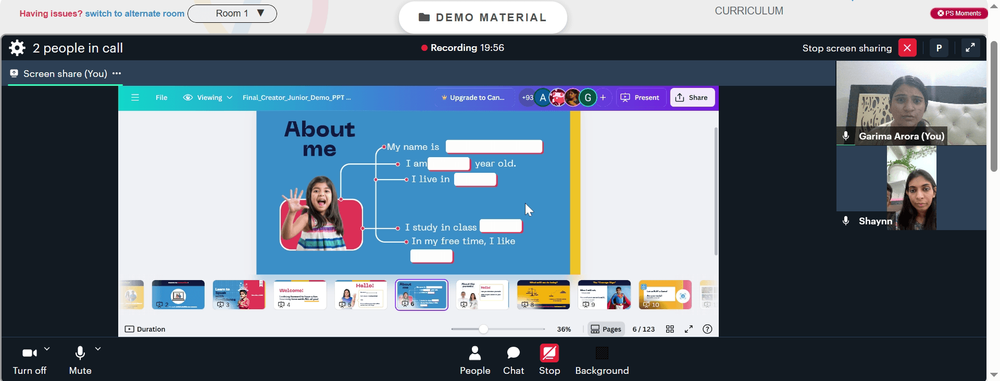1000x381 pixels.
Task: Open grid view of pages
Action: 670,329
